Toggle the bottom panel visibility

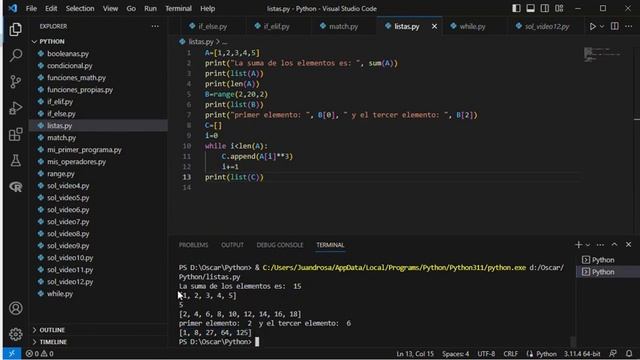pyautogui.click(x=530, y=8)
